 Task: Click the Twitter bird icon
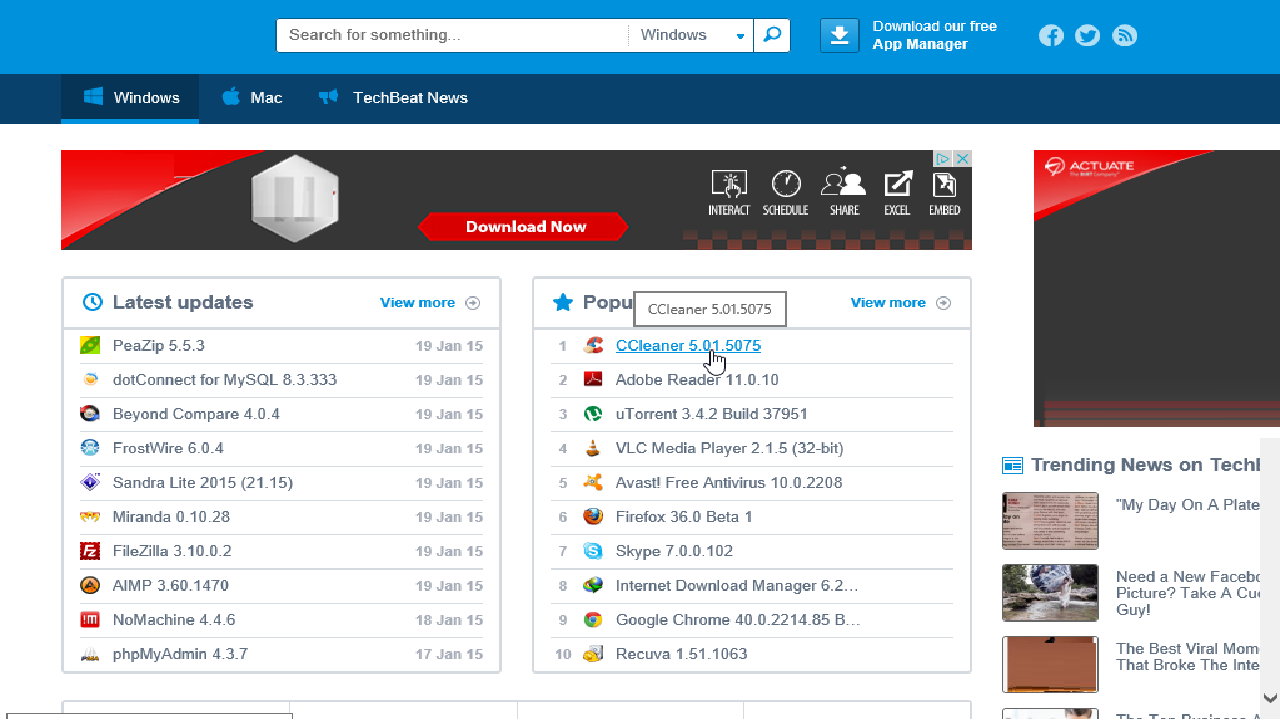tap(1087, 35)
